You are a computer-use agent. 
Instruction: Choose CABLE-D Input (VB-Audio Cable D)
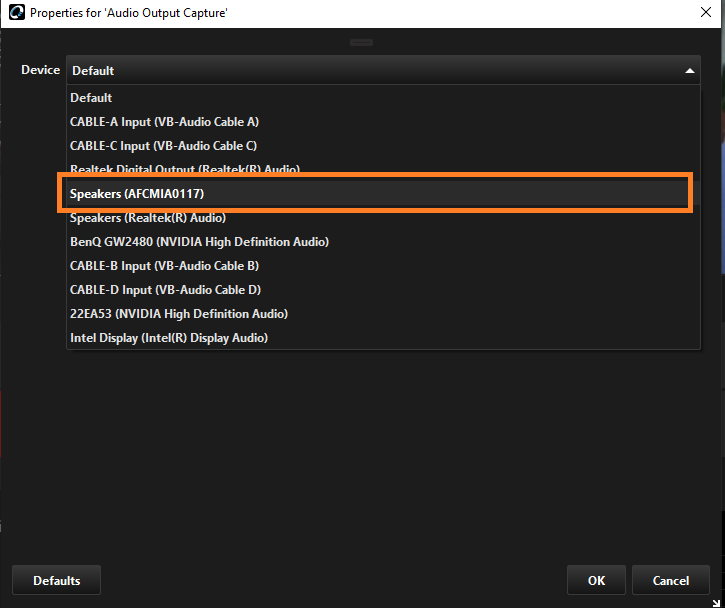[x=383, y=290]
